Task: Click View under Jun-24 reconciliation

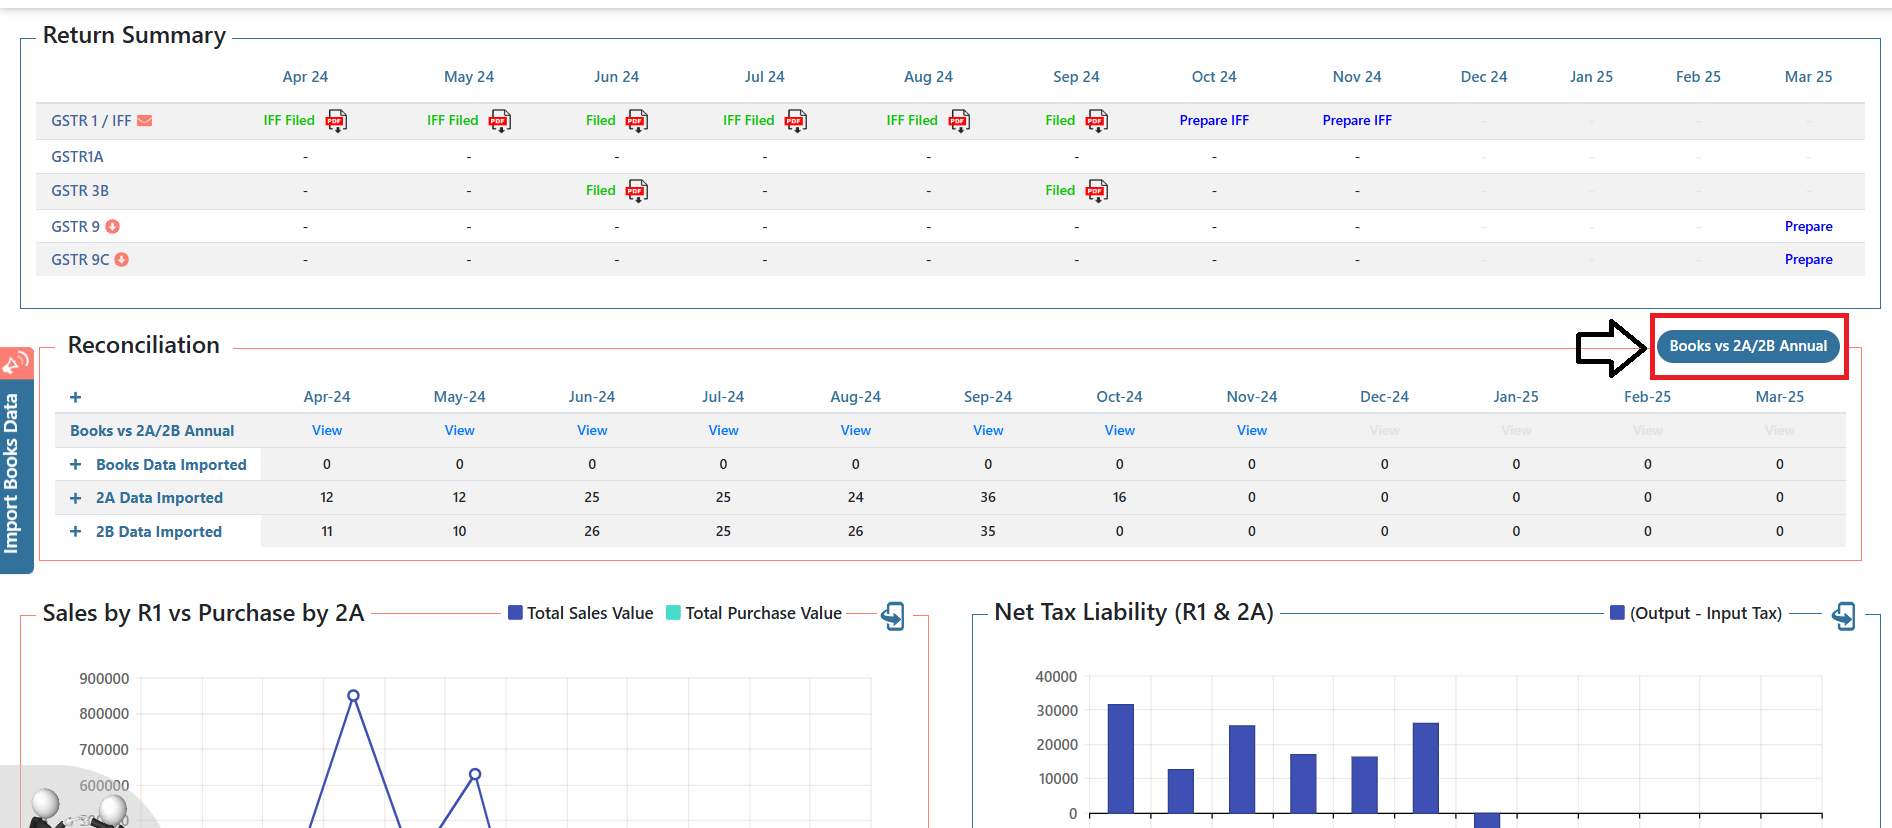Action: point(592,431)
